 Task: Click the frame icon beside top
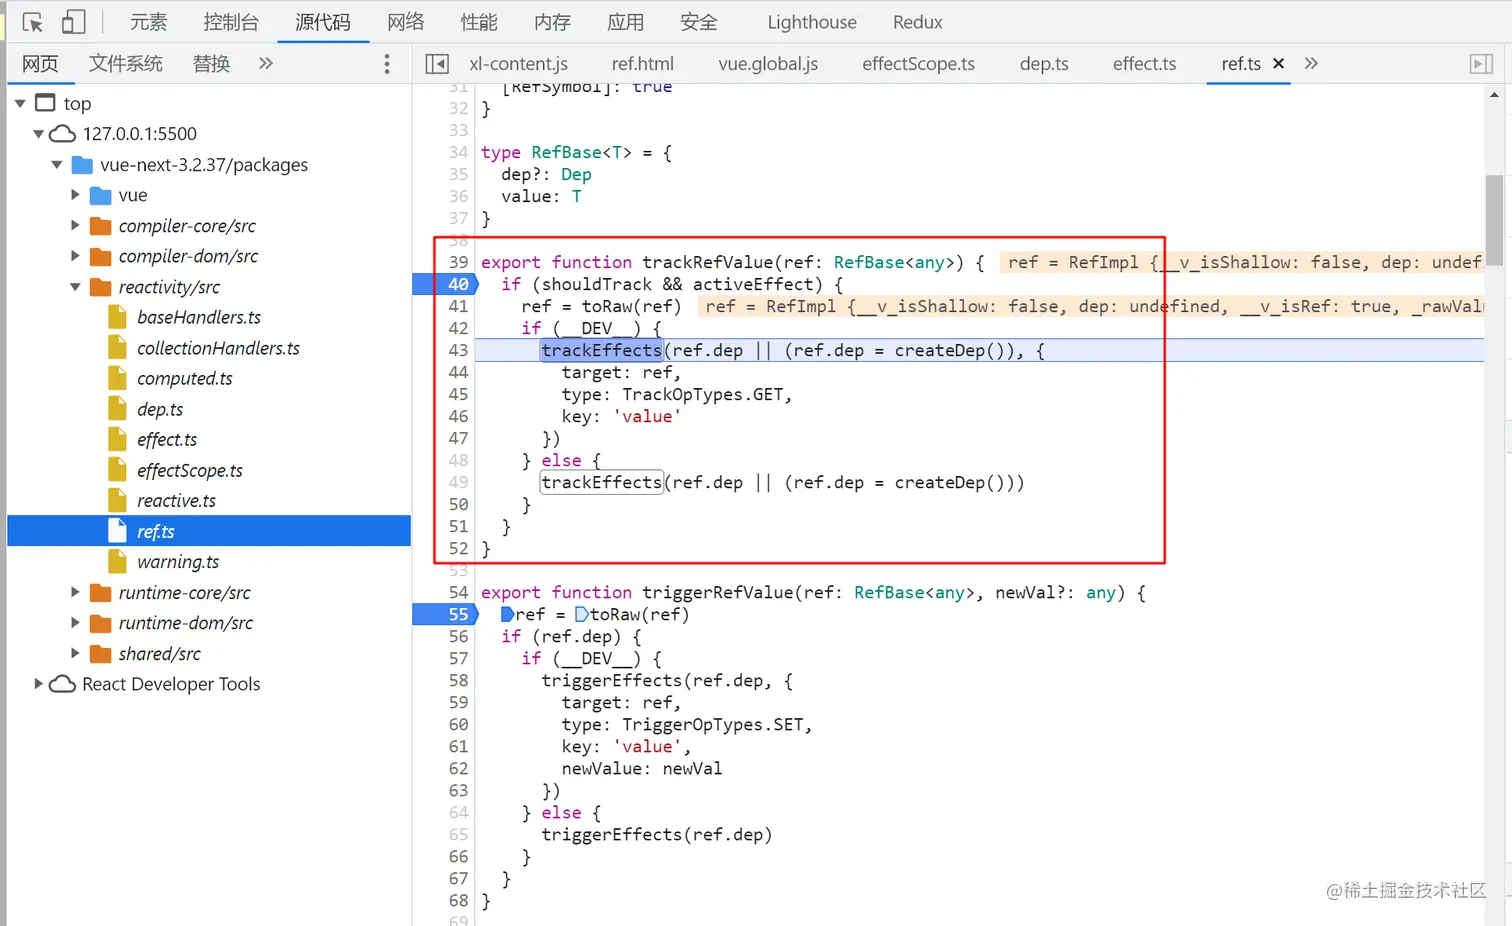pos(45,103)
